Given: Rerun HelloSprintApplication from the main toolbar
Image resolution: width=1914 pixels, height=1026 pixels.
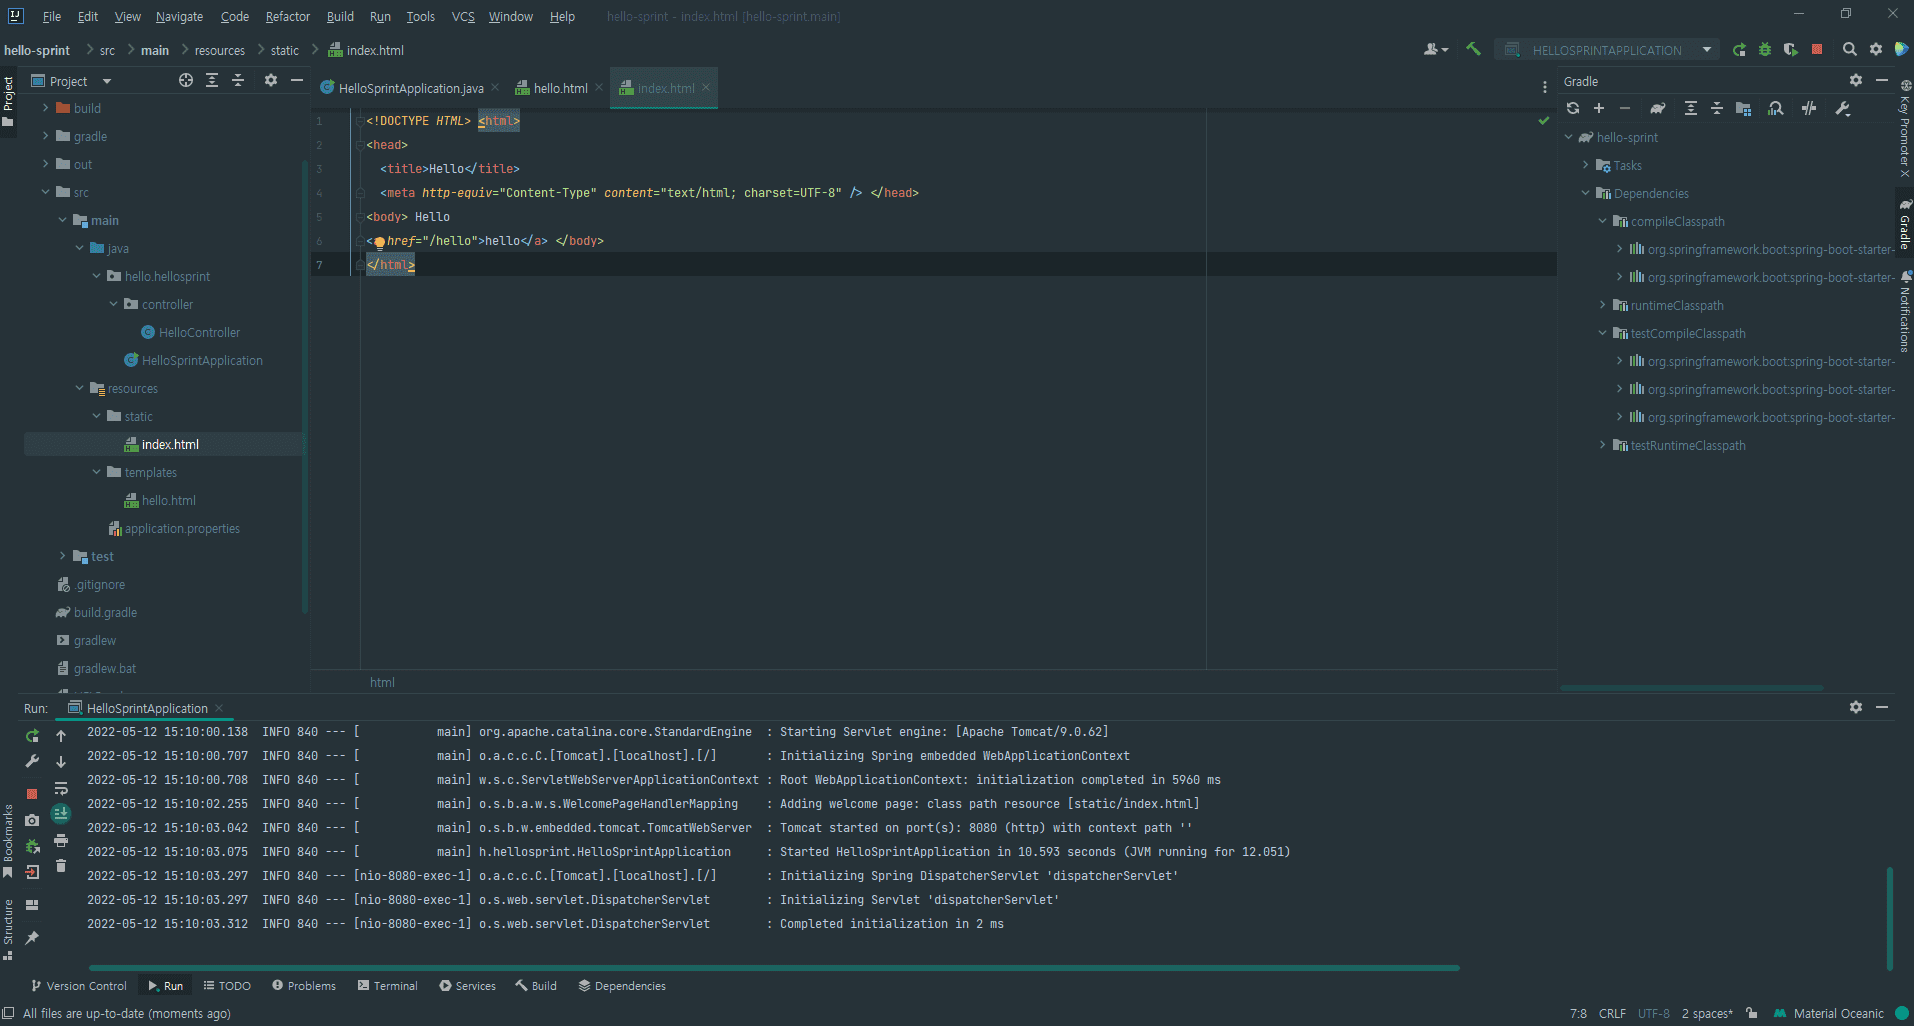Looking at the screenshot, I should [1739, 49].
